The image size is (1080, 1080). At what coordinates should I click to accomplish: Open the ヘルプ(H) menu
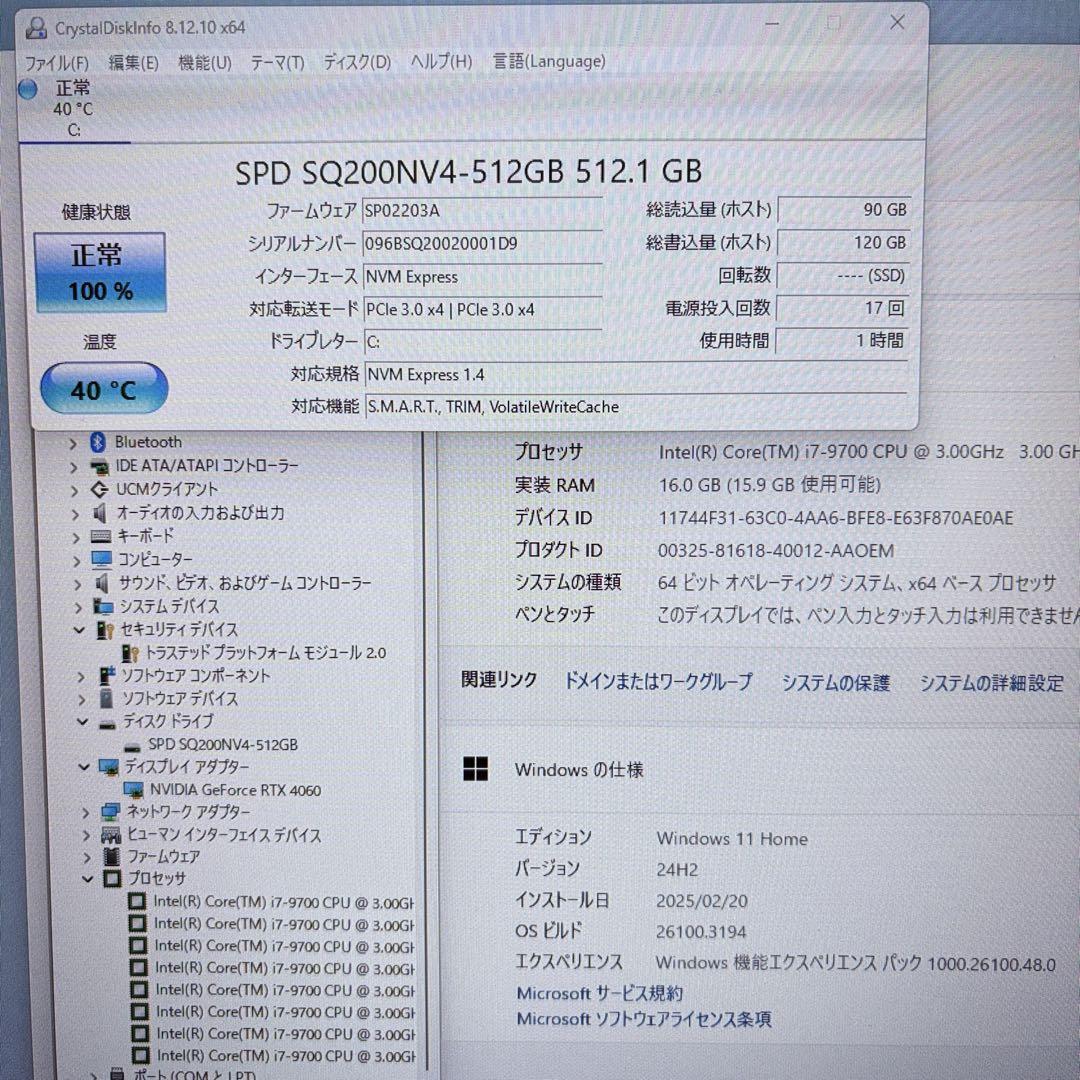pyautogui.click(x=442, y=61)
